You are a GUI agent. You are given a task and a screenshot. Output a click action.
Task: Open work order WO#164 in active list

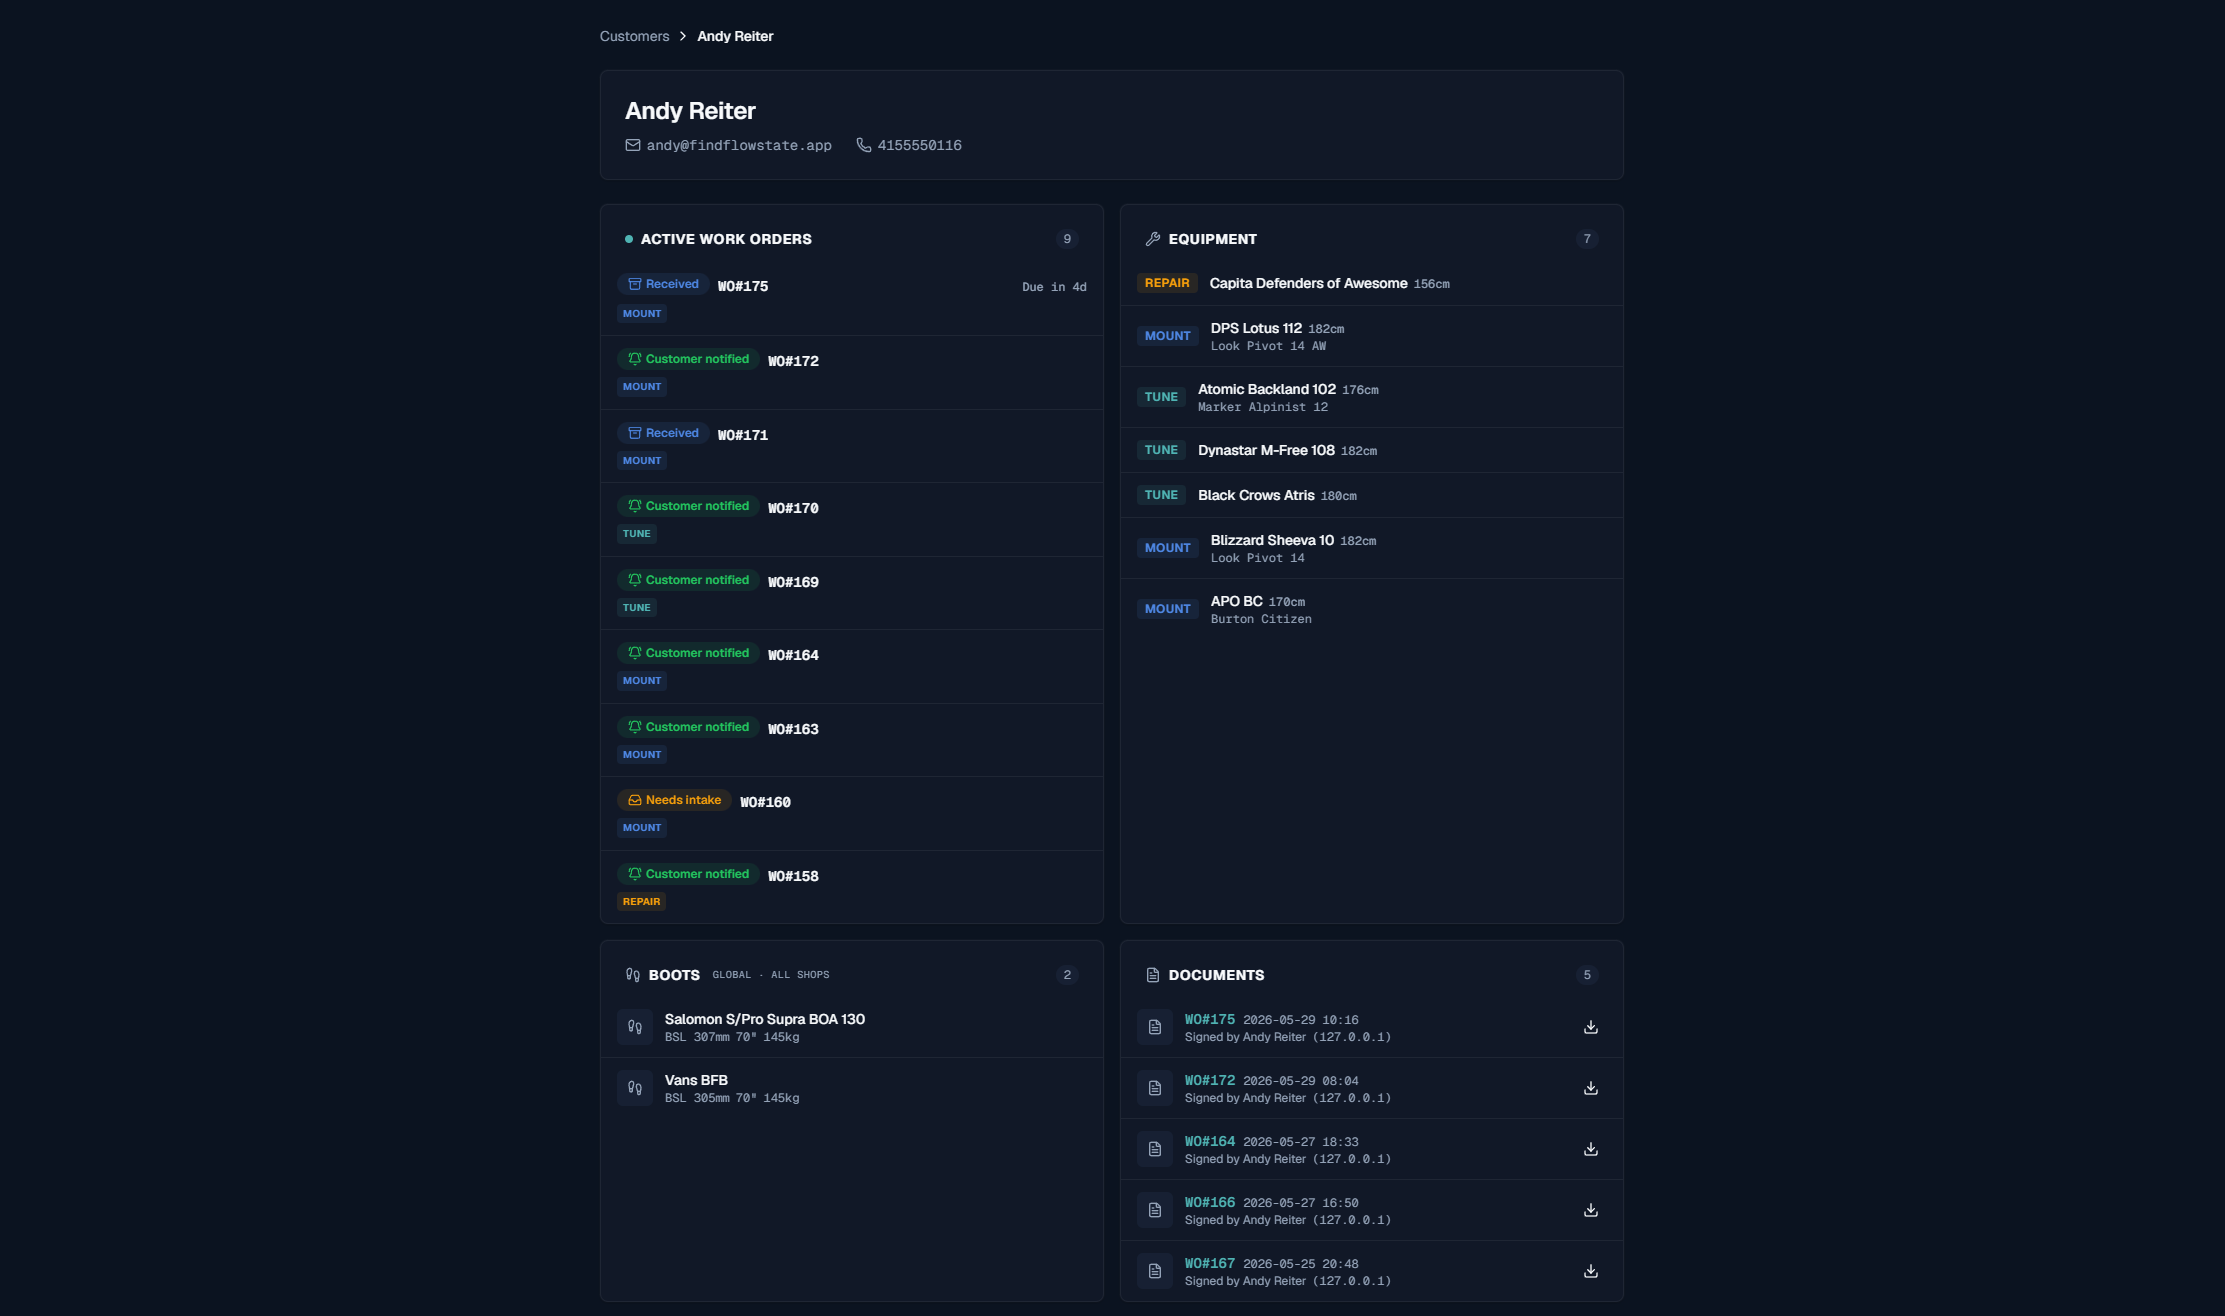[x=851, y=667]
